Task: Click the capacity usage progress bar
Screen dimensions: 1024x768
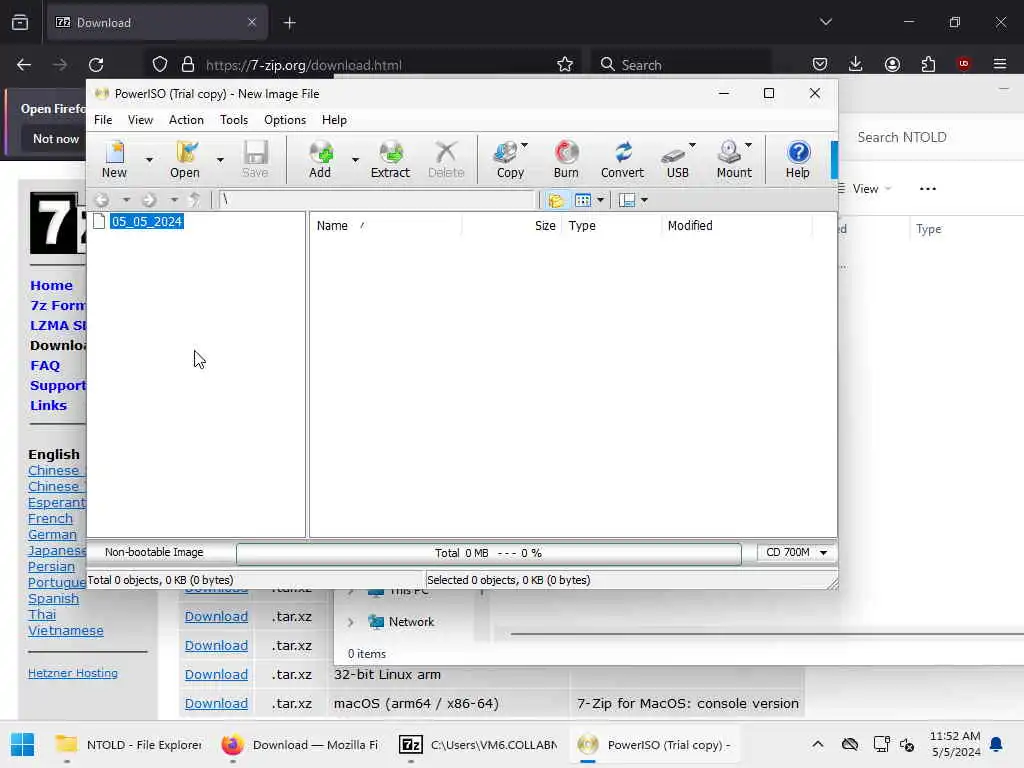Action: pos(488,553)
